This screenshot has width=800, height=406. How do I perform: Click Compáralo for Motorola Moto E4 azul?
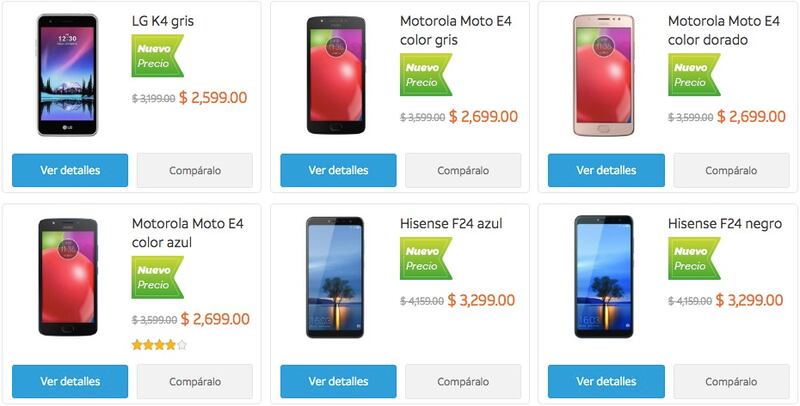195,382
